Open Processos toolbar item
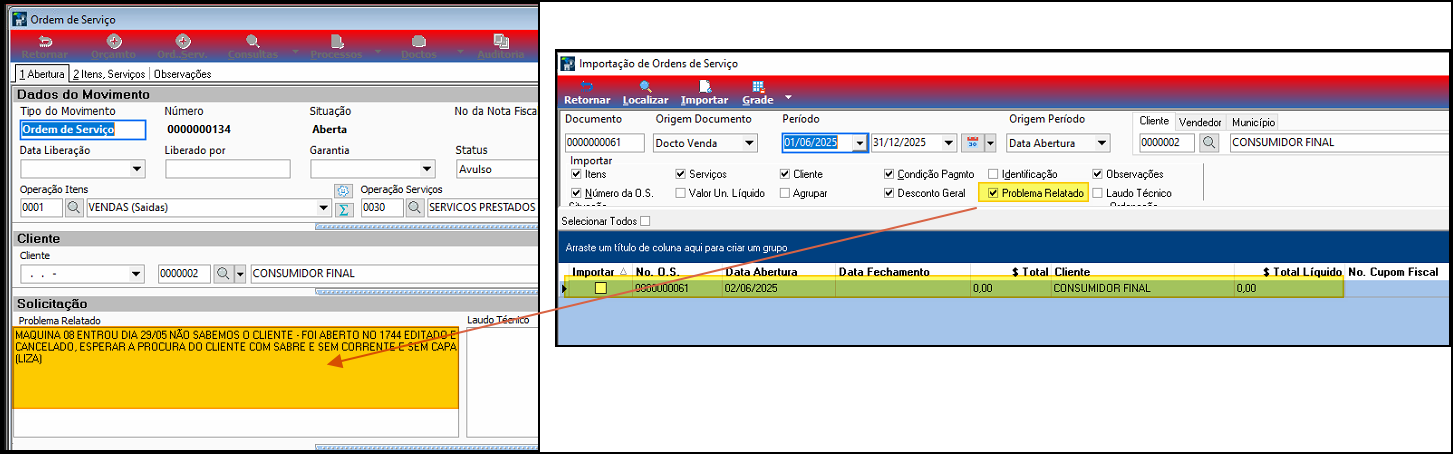Viewport: 1453px width, 454px height. [337, 46]
